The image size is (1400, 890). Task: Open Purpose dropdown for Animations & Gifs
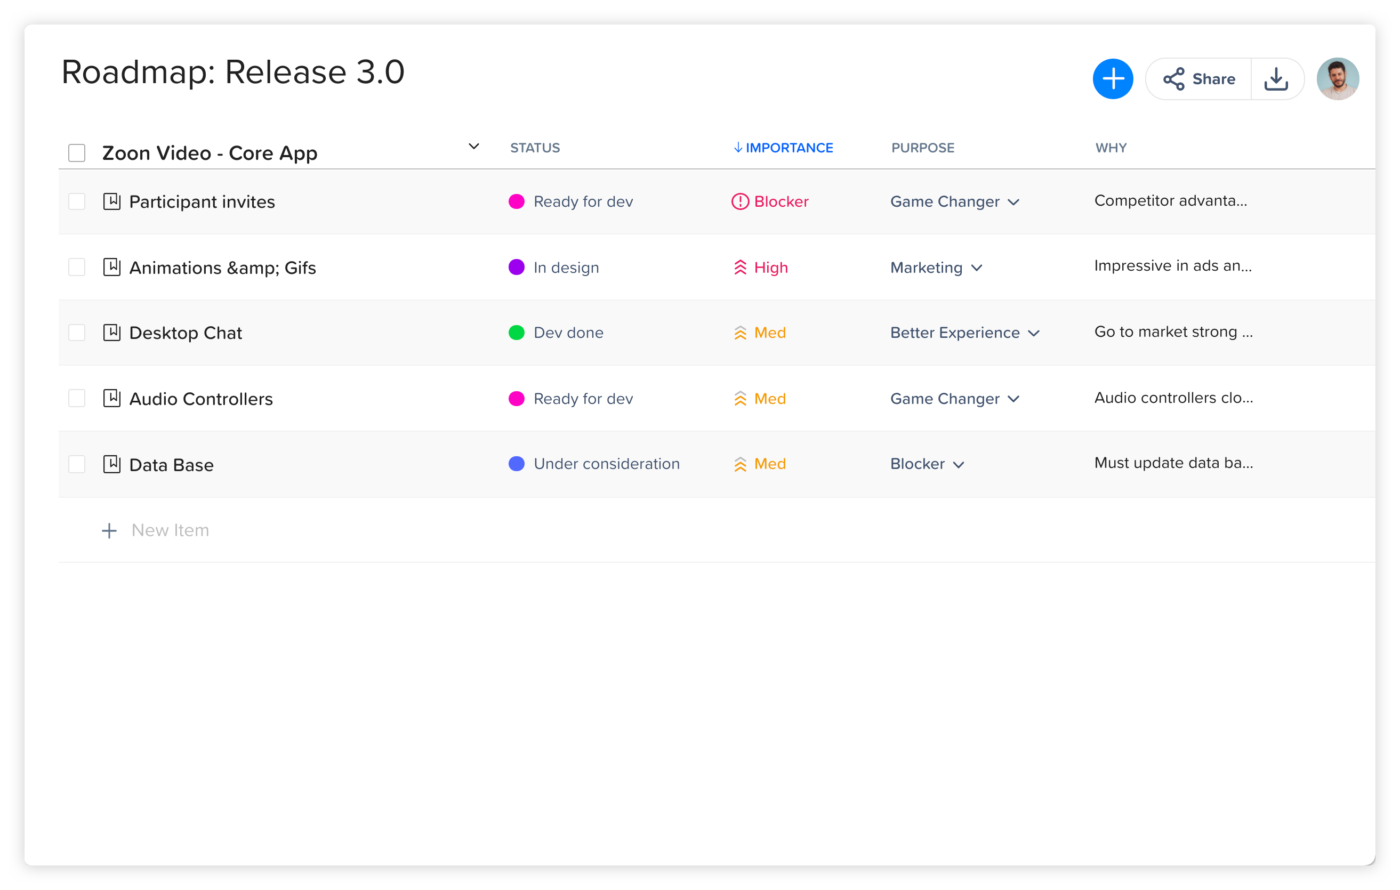[976, 268]
